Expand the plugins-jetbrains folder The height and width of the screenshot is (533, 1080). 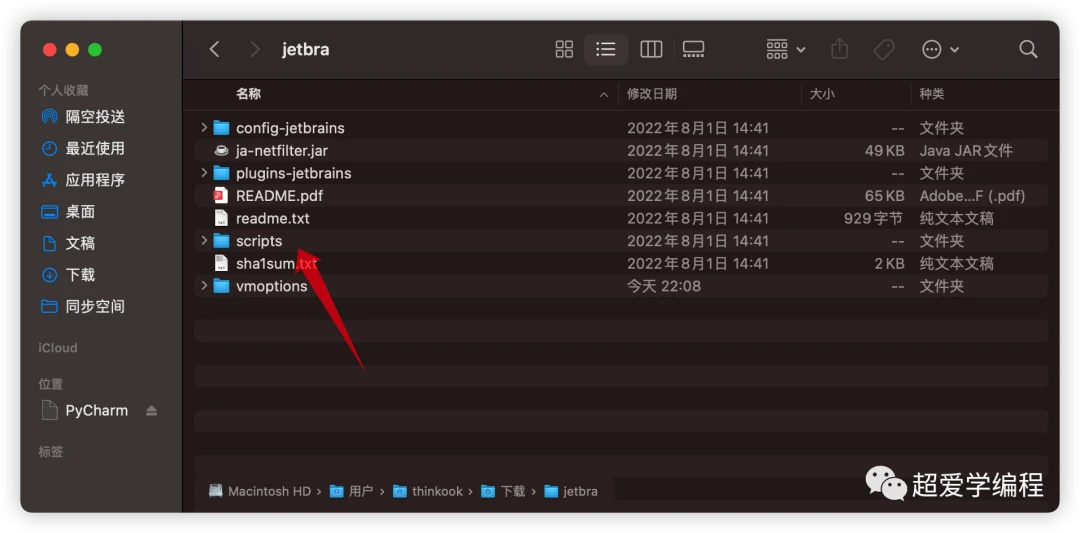(x=204, y=172)
